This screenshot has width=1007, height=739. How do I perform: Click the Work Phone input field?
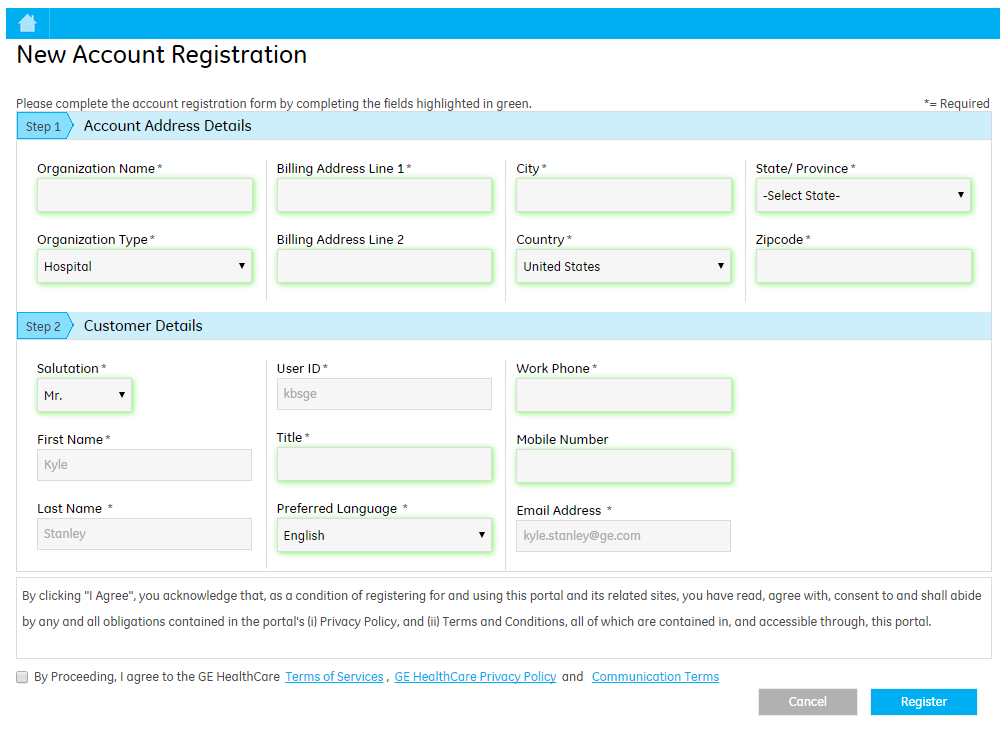point(624,396)
